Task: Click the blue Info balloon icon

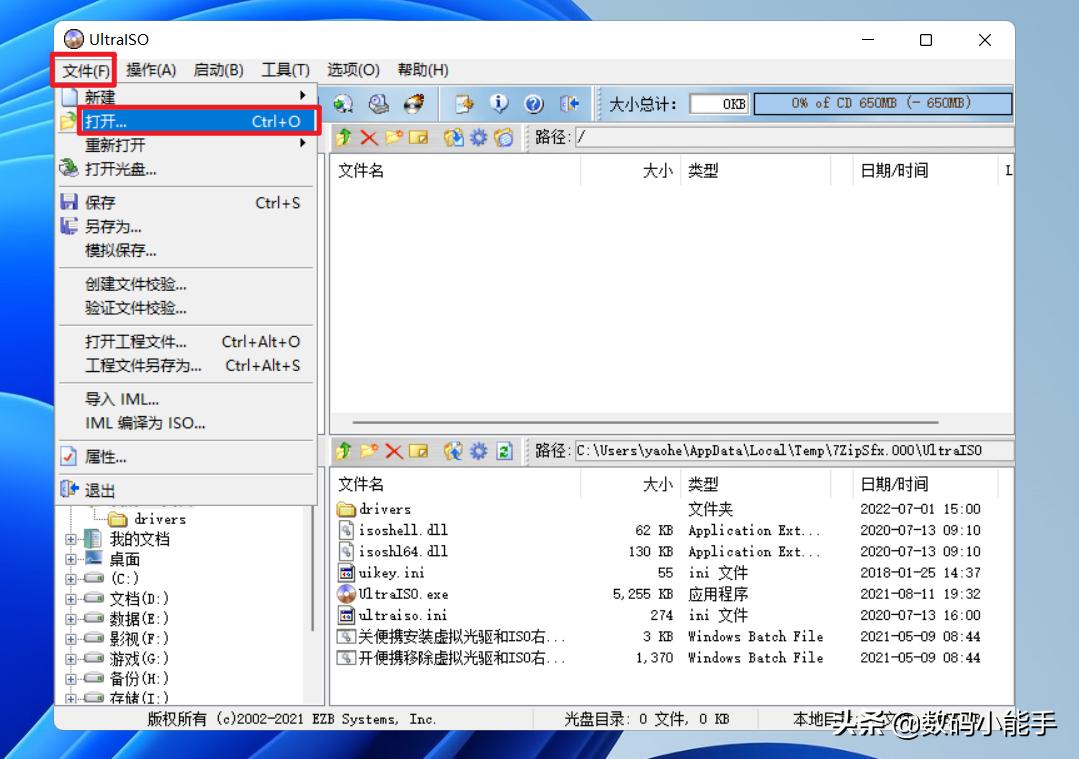Action: pos(499,104)
